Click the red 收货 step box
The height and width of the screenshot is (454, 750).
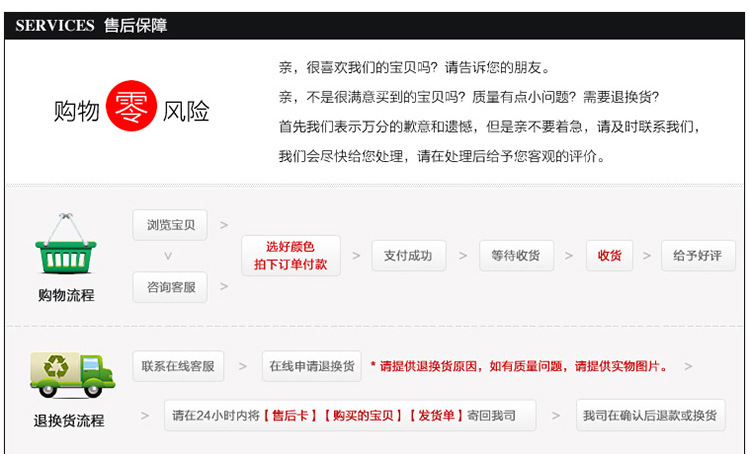click(609, 255)
